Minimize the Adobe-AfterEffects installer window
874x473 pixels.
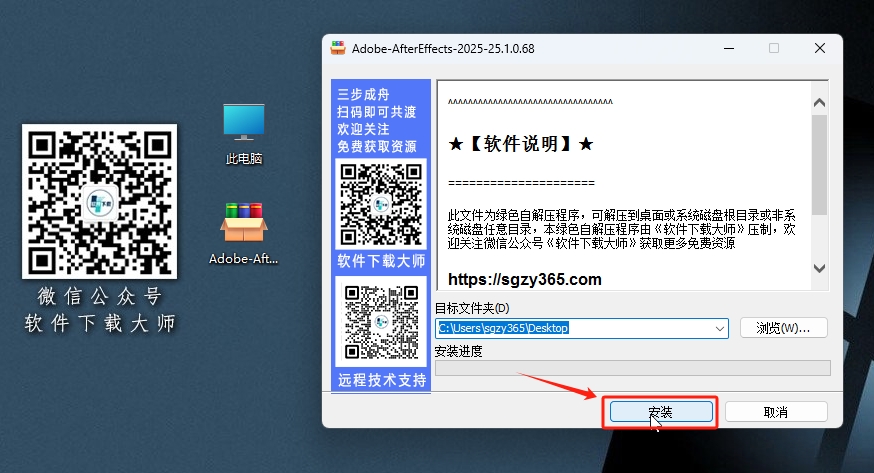coord(729,48)
